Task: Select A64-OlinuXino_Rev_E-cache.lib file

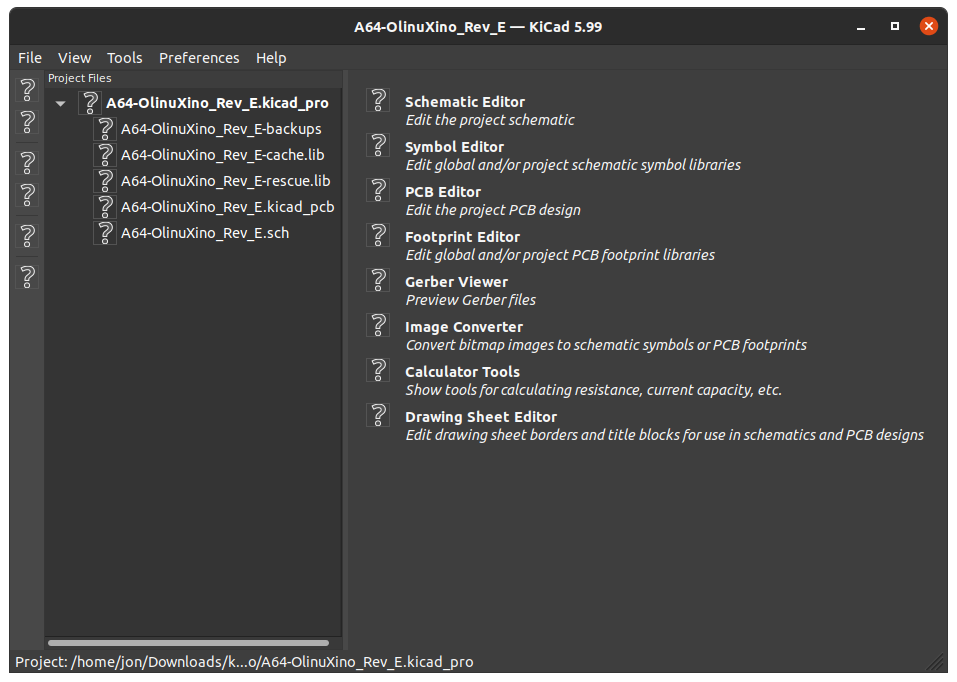Action: 222,155
